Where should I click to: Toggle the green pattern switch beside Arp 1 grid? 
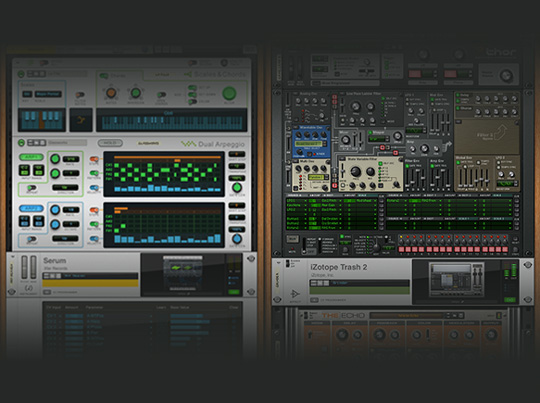coord(94,173)
